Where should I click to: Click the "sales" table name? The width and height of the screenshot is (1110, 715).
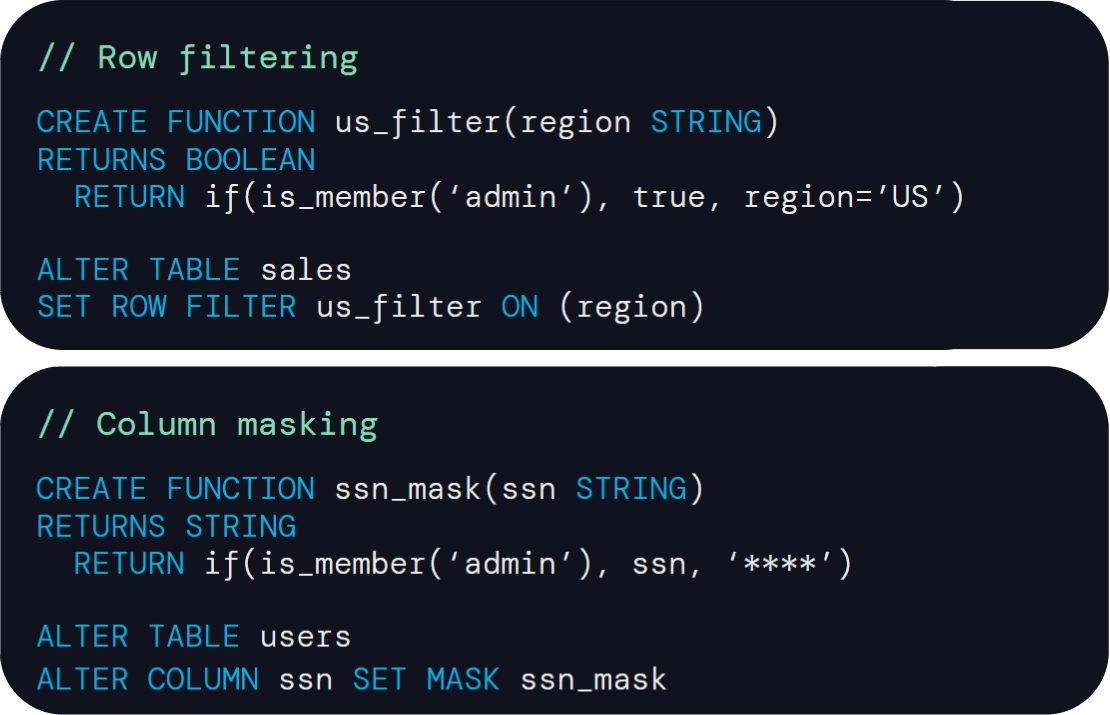click(306, 270)
